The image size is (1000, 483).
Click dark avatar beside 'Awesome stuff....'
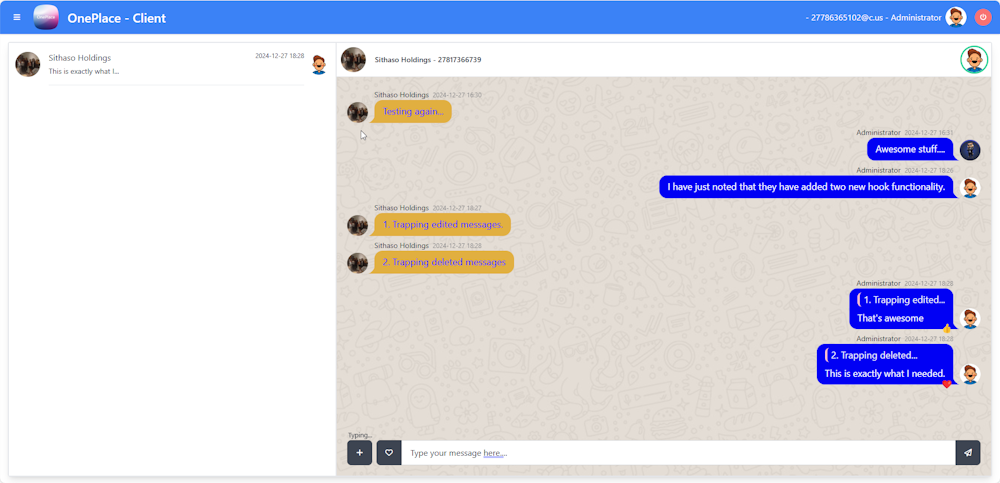(x=970, y=150)
